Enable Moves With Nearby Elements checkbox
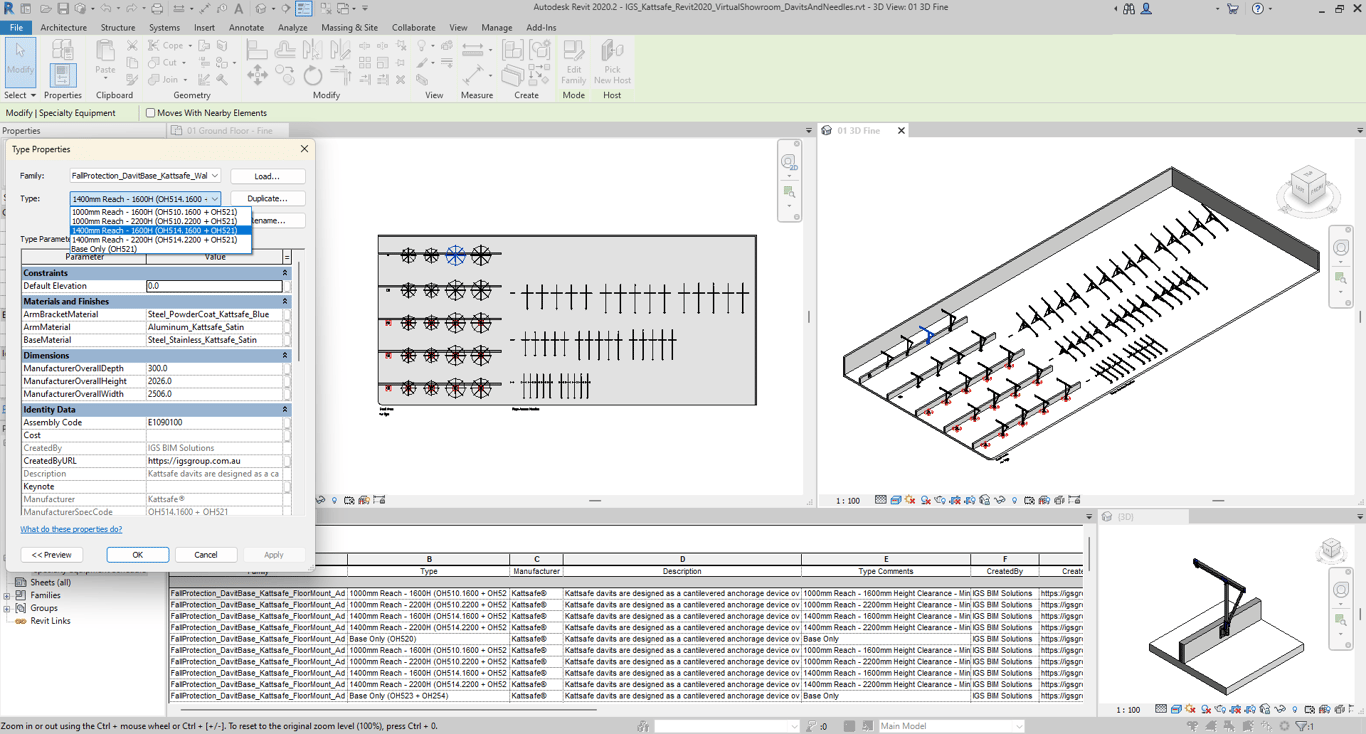 pos(151,113)
